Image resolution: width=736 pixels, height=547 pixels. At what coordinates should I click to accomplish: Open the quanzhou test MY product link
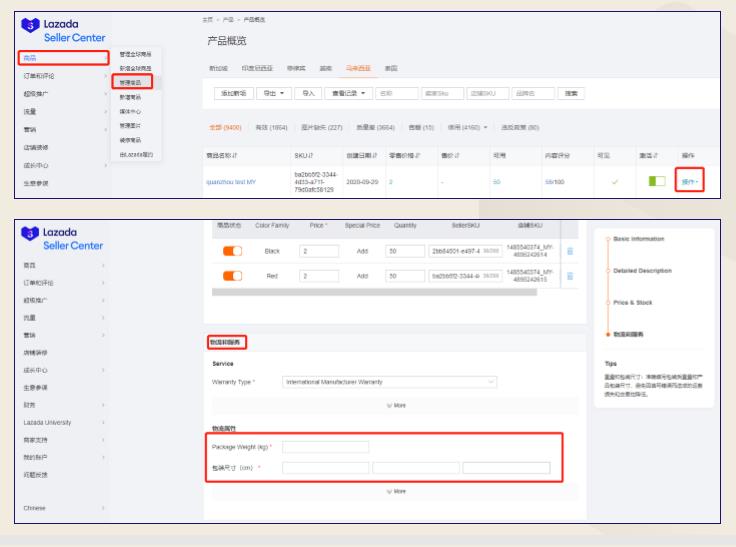pos(231,181)
